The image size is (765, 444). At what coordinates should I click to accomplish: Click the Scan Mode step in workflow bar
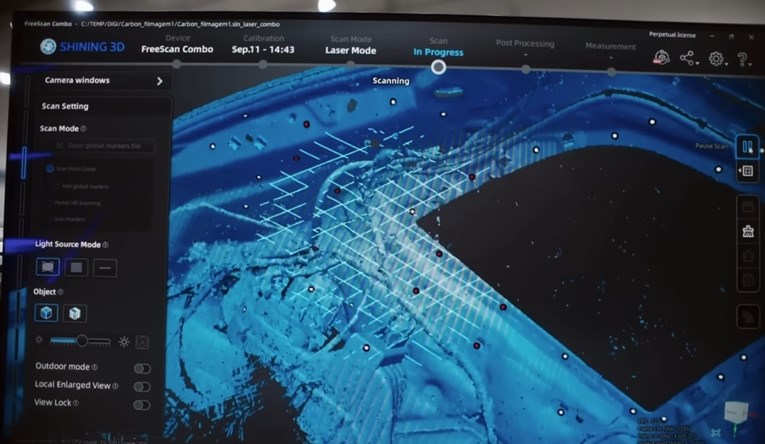350,45
